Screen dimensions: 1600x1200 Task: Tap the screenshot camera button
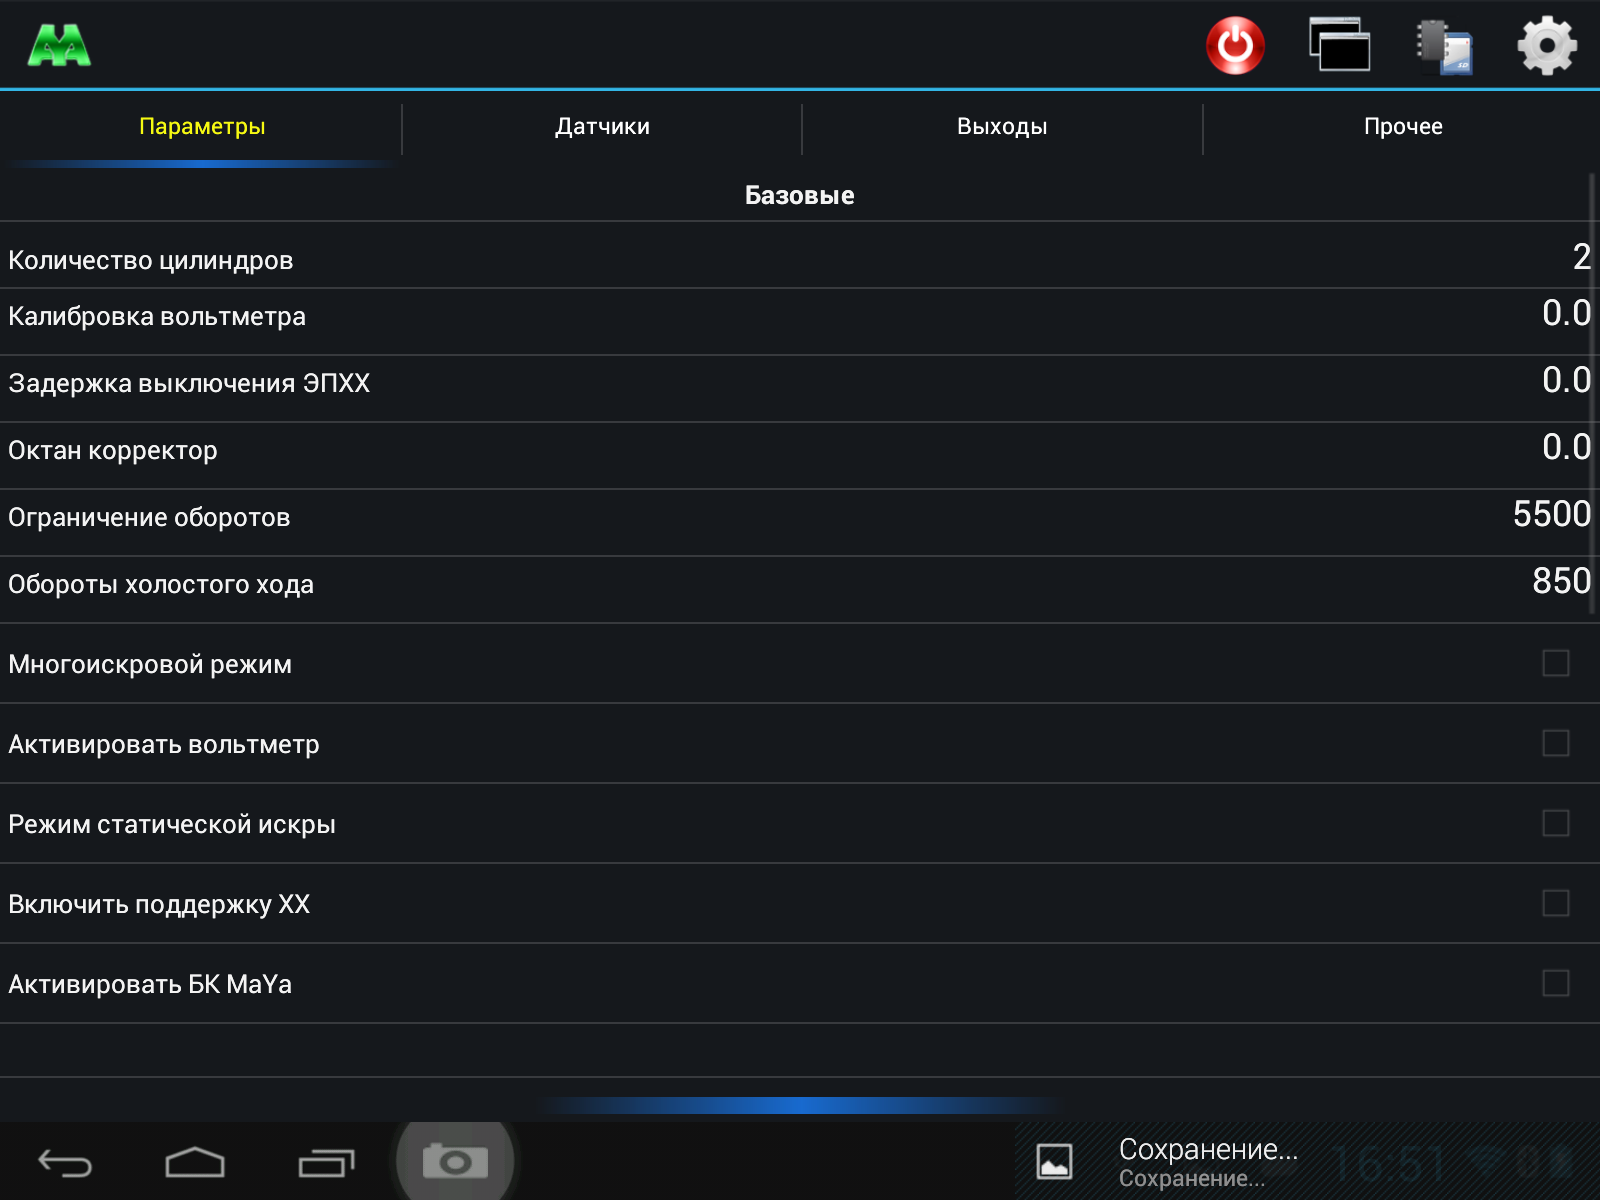pos(455,1161)
